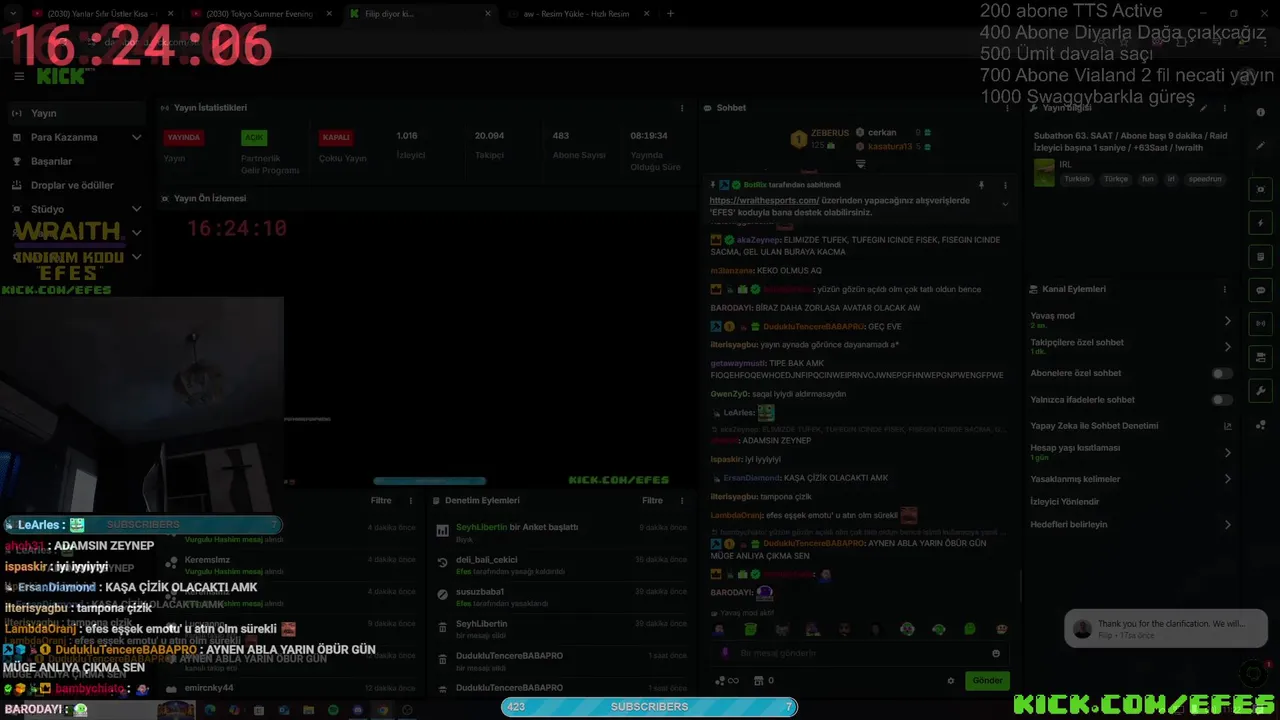This screenshot has width=1280, height=720.
Task: Open the 'Thank you for the clarification' notification
Action: [1165, 629]
